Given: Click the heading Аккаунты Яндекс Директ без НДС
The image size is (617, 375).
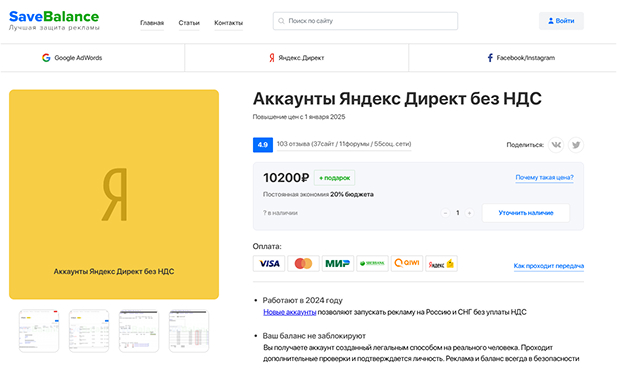Looking at the screenshot, I should click(x=397, y=99).
